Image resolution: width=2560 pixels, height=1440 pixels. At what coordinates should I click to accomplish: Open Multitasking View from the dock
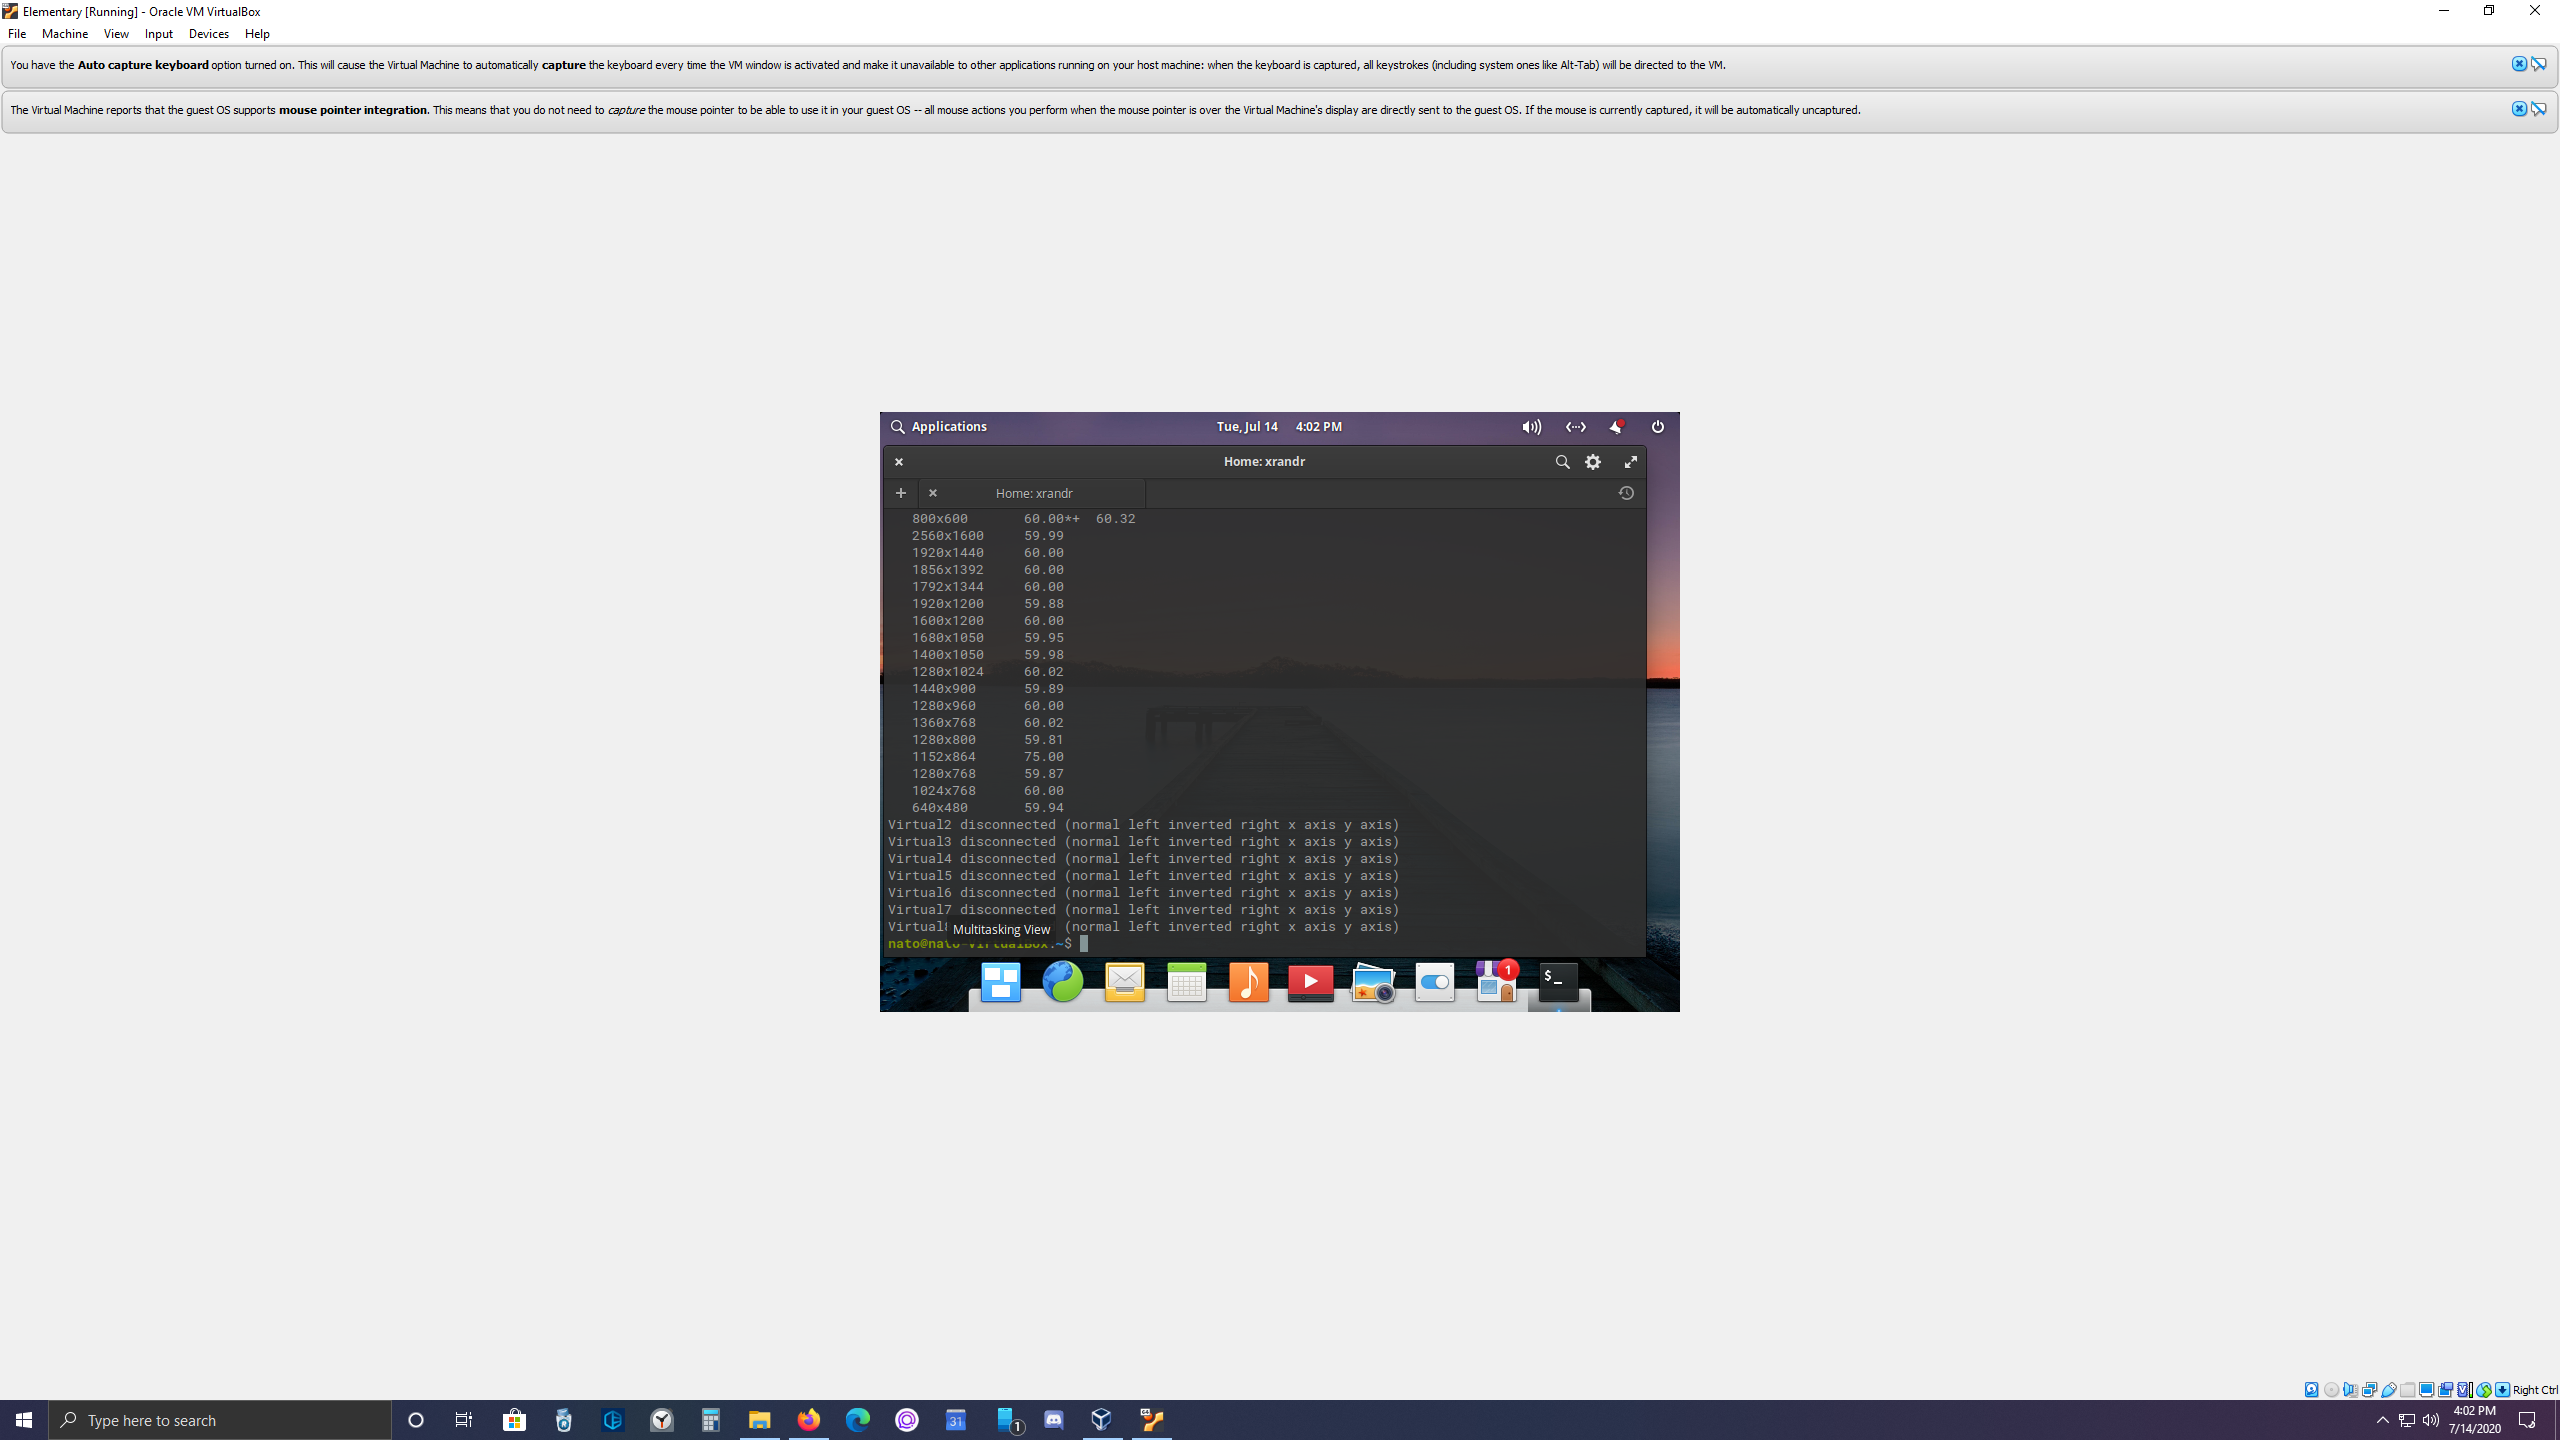pyautogui.click(x=1000, y=982)
